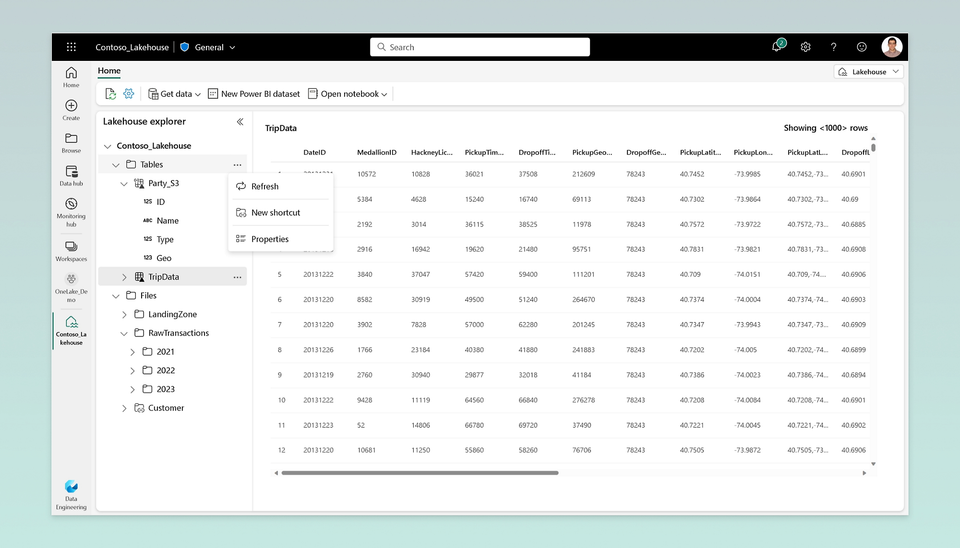
Task: Click the toolbar settings gear icon
Action: pyautogui.click(x=129, y=94)
